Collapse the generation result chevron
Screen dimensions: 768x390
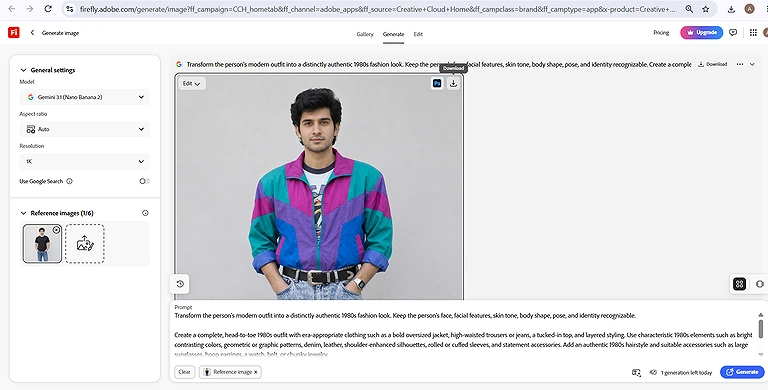tap(752, 64)
